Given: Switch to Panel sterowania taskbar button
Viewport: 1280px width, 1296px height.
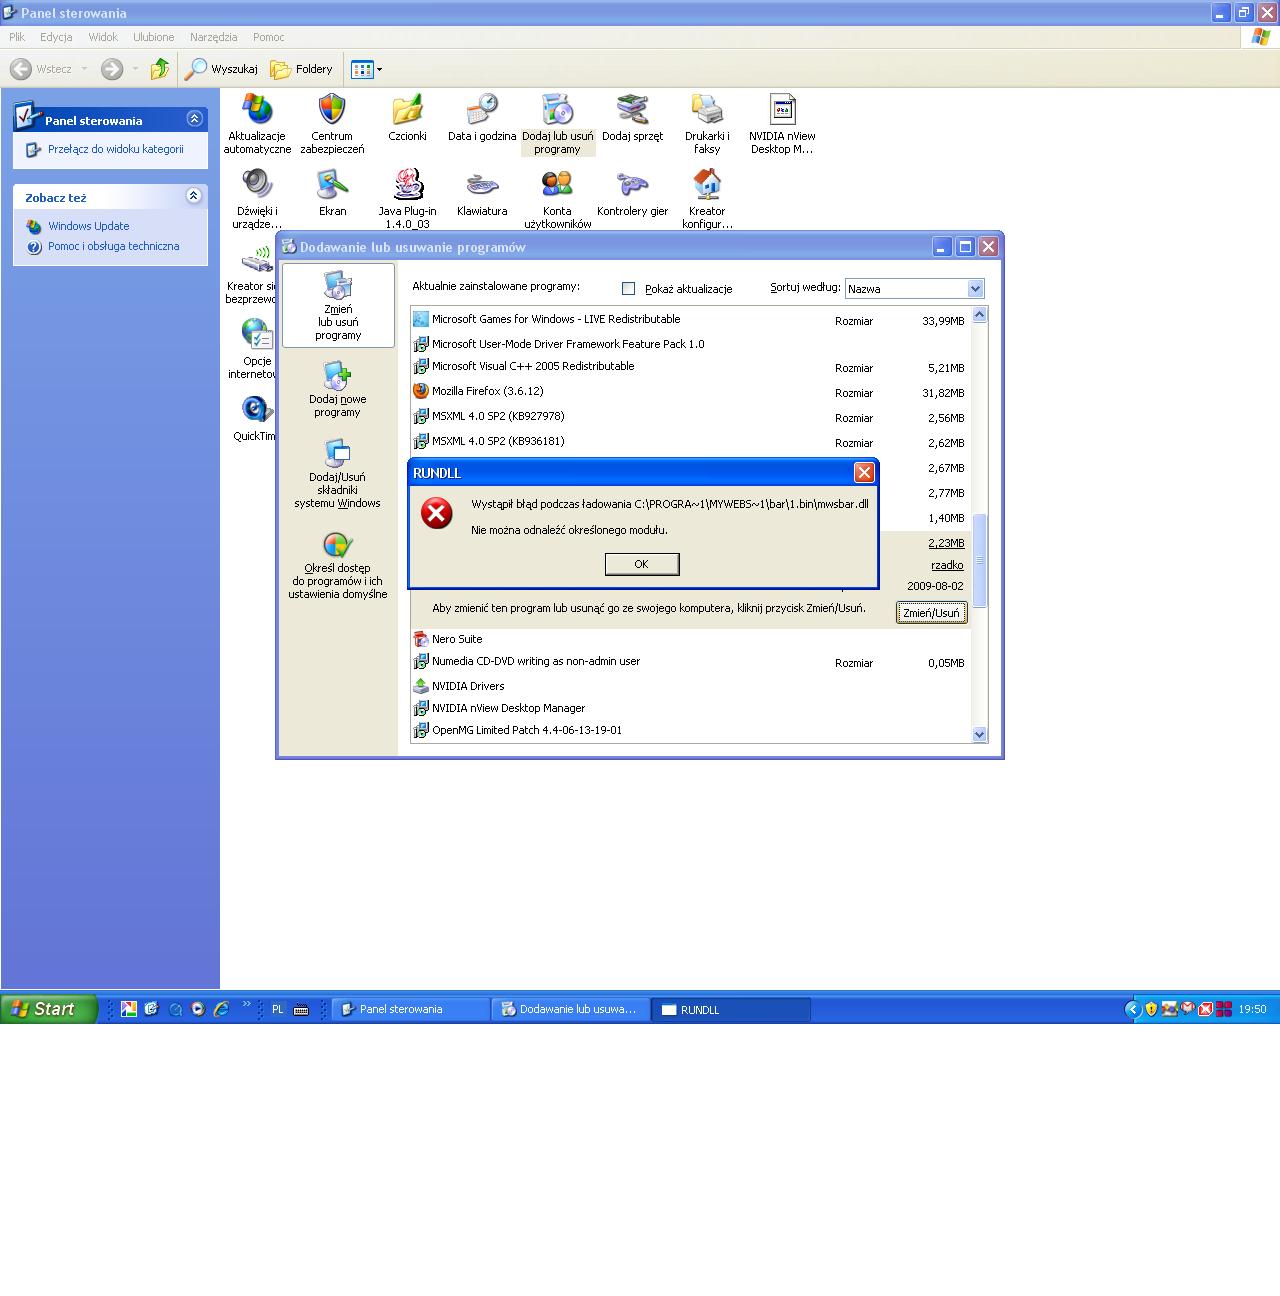Looking at the screenshot, I should [x=411, y=1010].
